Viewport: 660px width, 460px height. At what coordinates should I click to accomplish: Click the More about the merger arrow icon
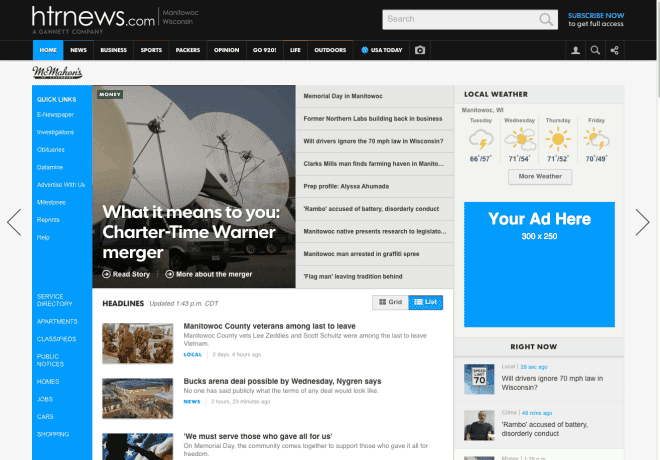pos(169,274)
